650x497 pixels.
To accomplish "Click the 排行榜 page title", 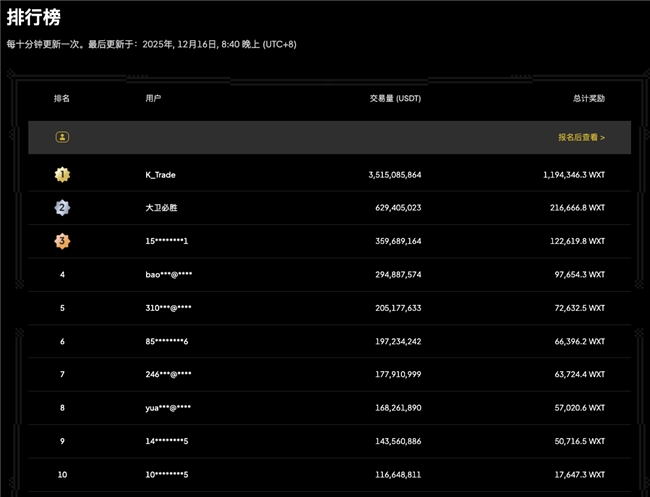I will (33, 18).
